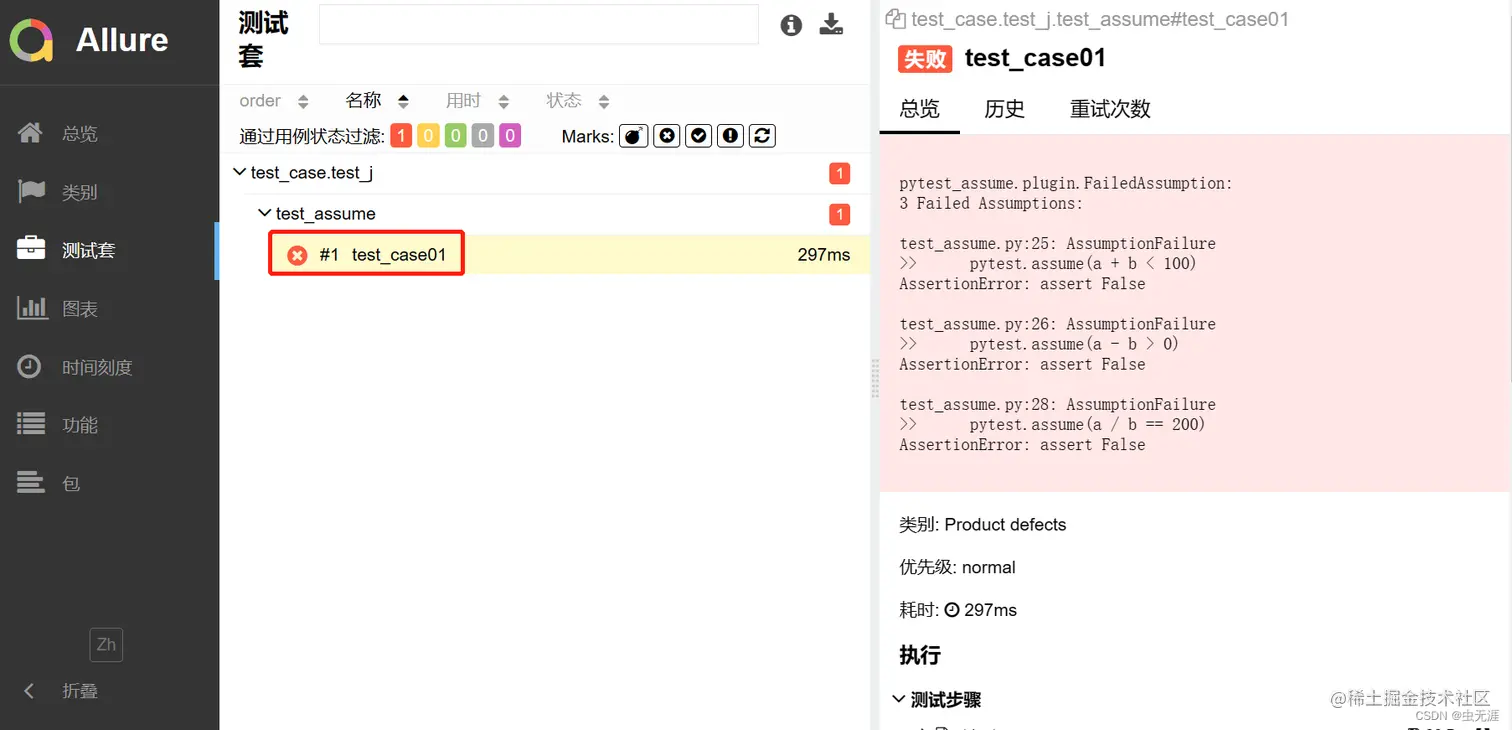Toggle the new-failed X mark filter
The image size is (1512, 730).
coord(667,136)
